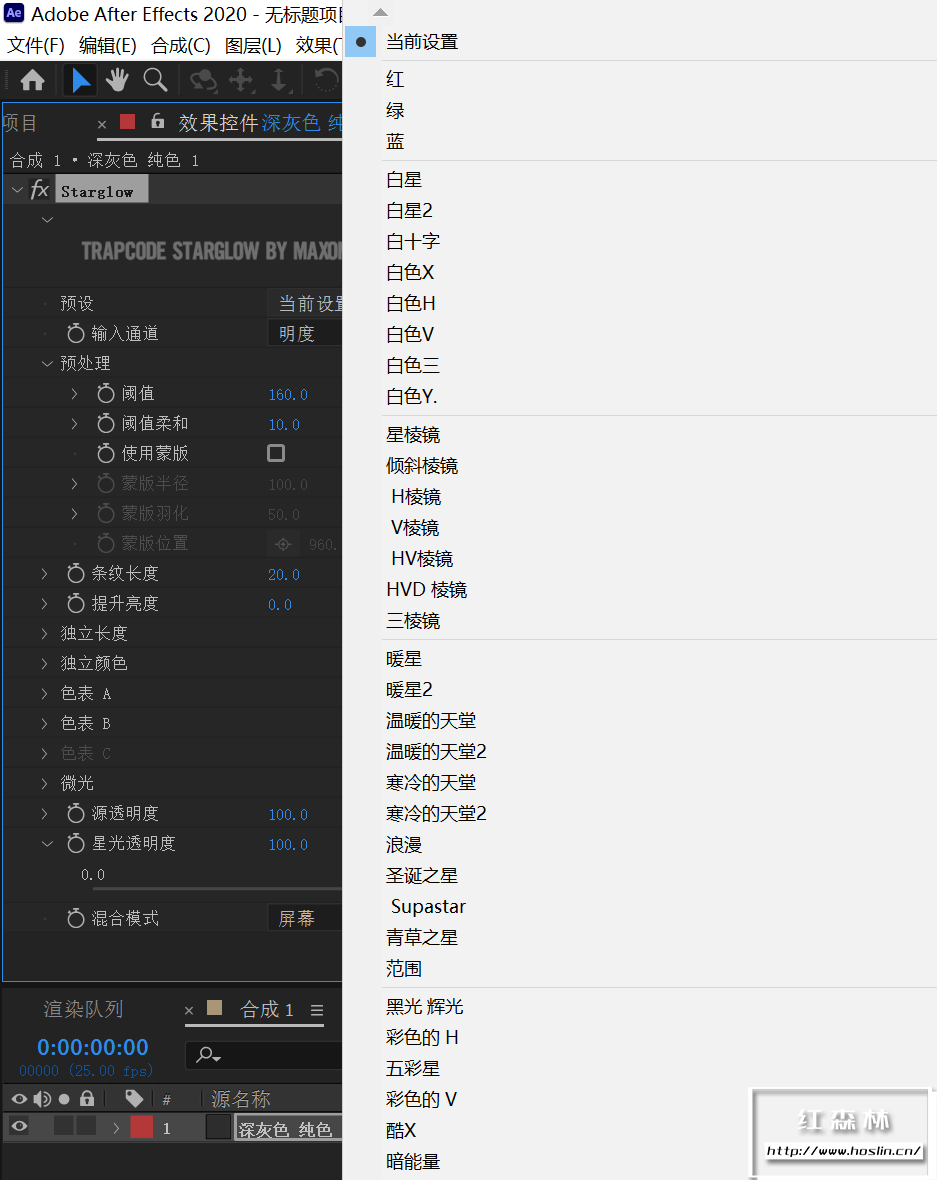The width and height of the screenshot is (937, 1180).
Task: Select the Hand tool in the toolbar
Action: pyautogui.click(x=117, y=80)
